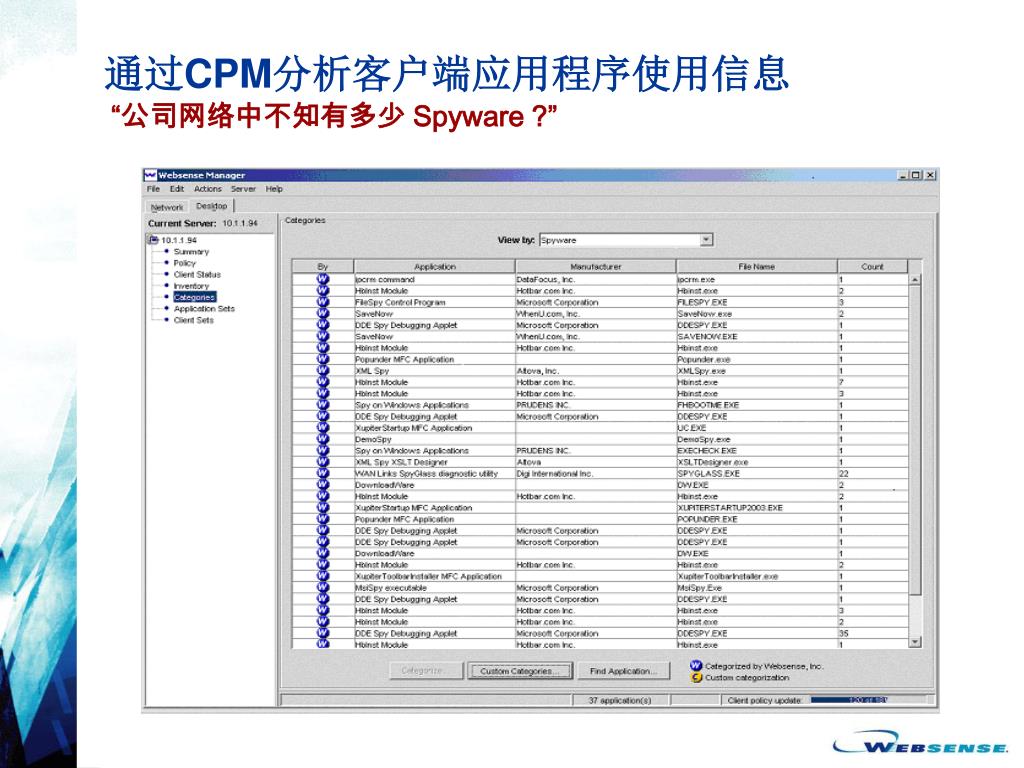Select Client Sets in the tree

(x=194, y=320)
